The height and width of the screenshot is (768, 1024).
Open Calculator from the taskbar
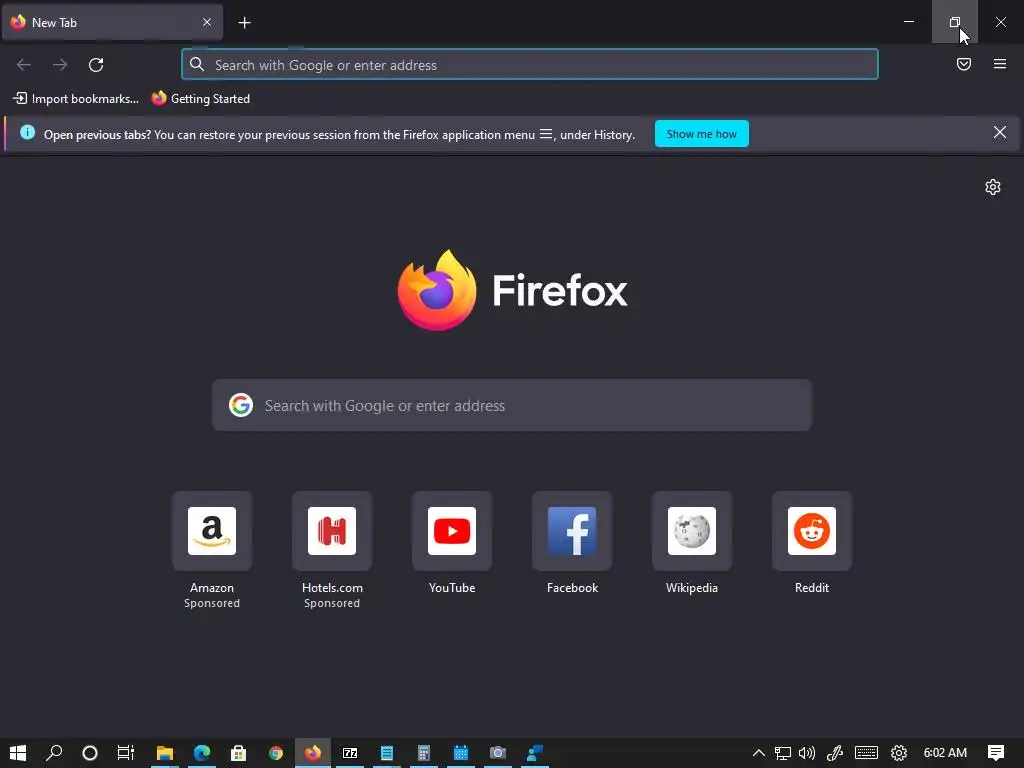pyautogui.click(x=424, y=753)
